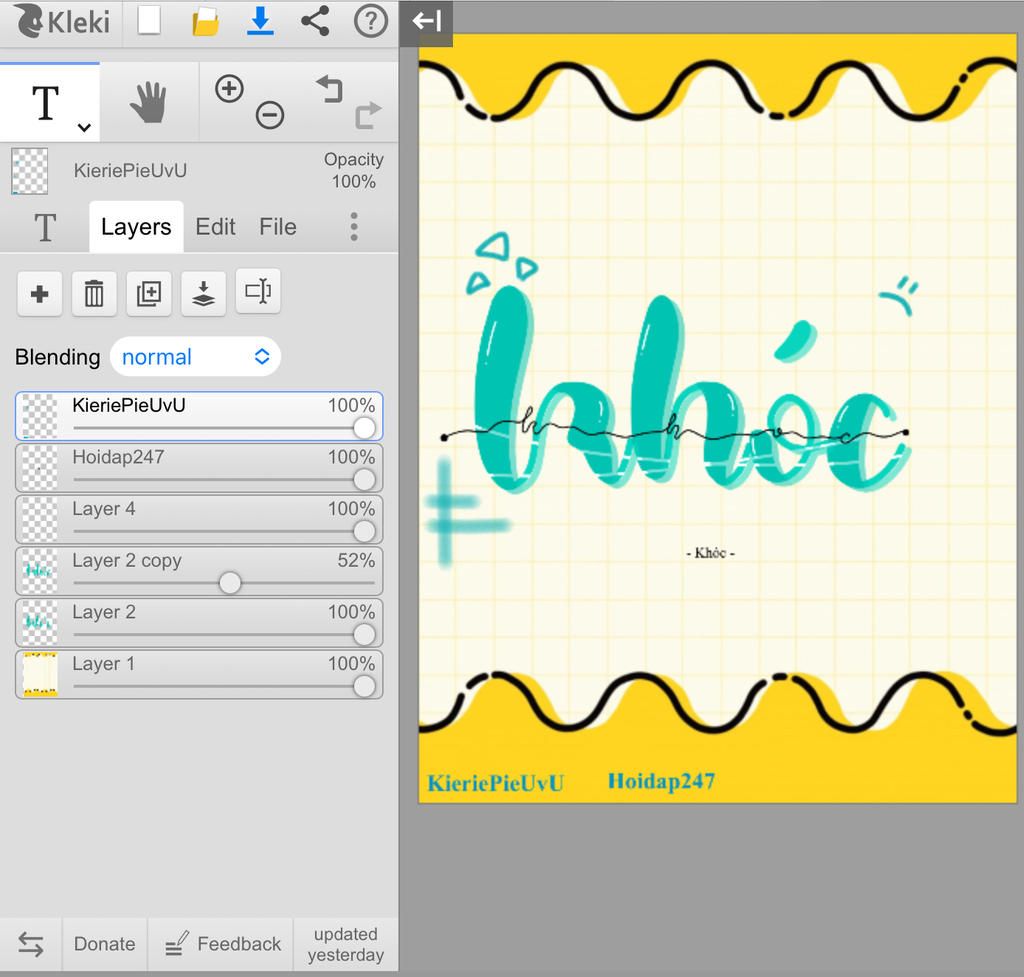The height and width of the screenshot is (977, 1024).
Task: Zoom in with the plus icon
Action: pos(229,88)
